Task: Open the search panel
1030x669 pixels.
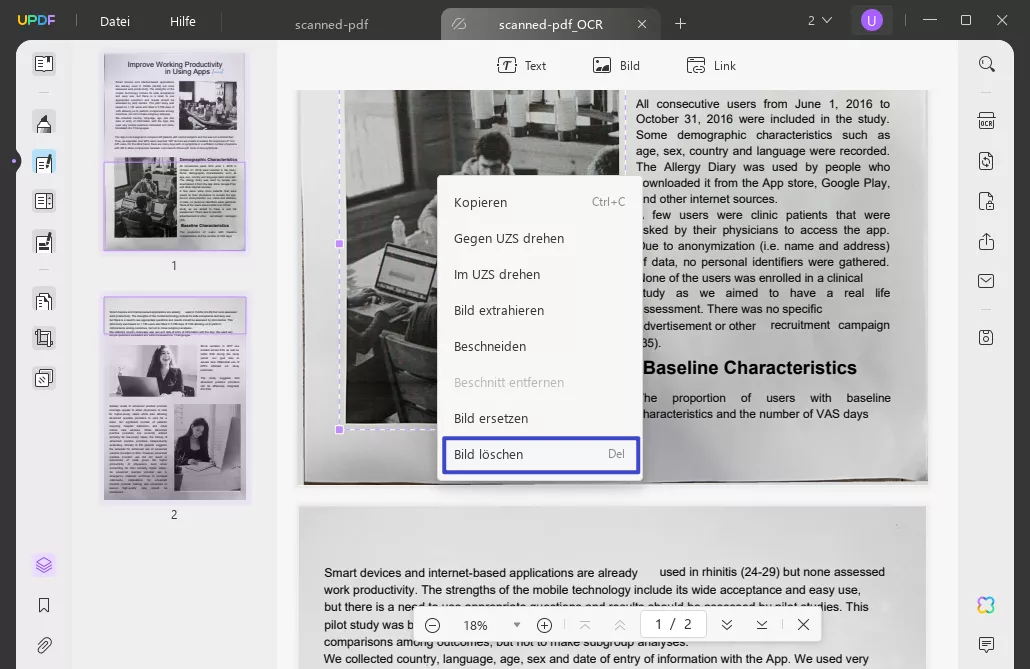Action: tap(987, 63)
